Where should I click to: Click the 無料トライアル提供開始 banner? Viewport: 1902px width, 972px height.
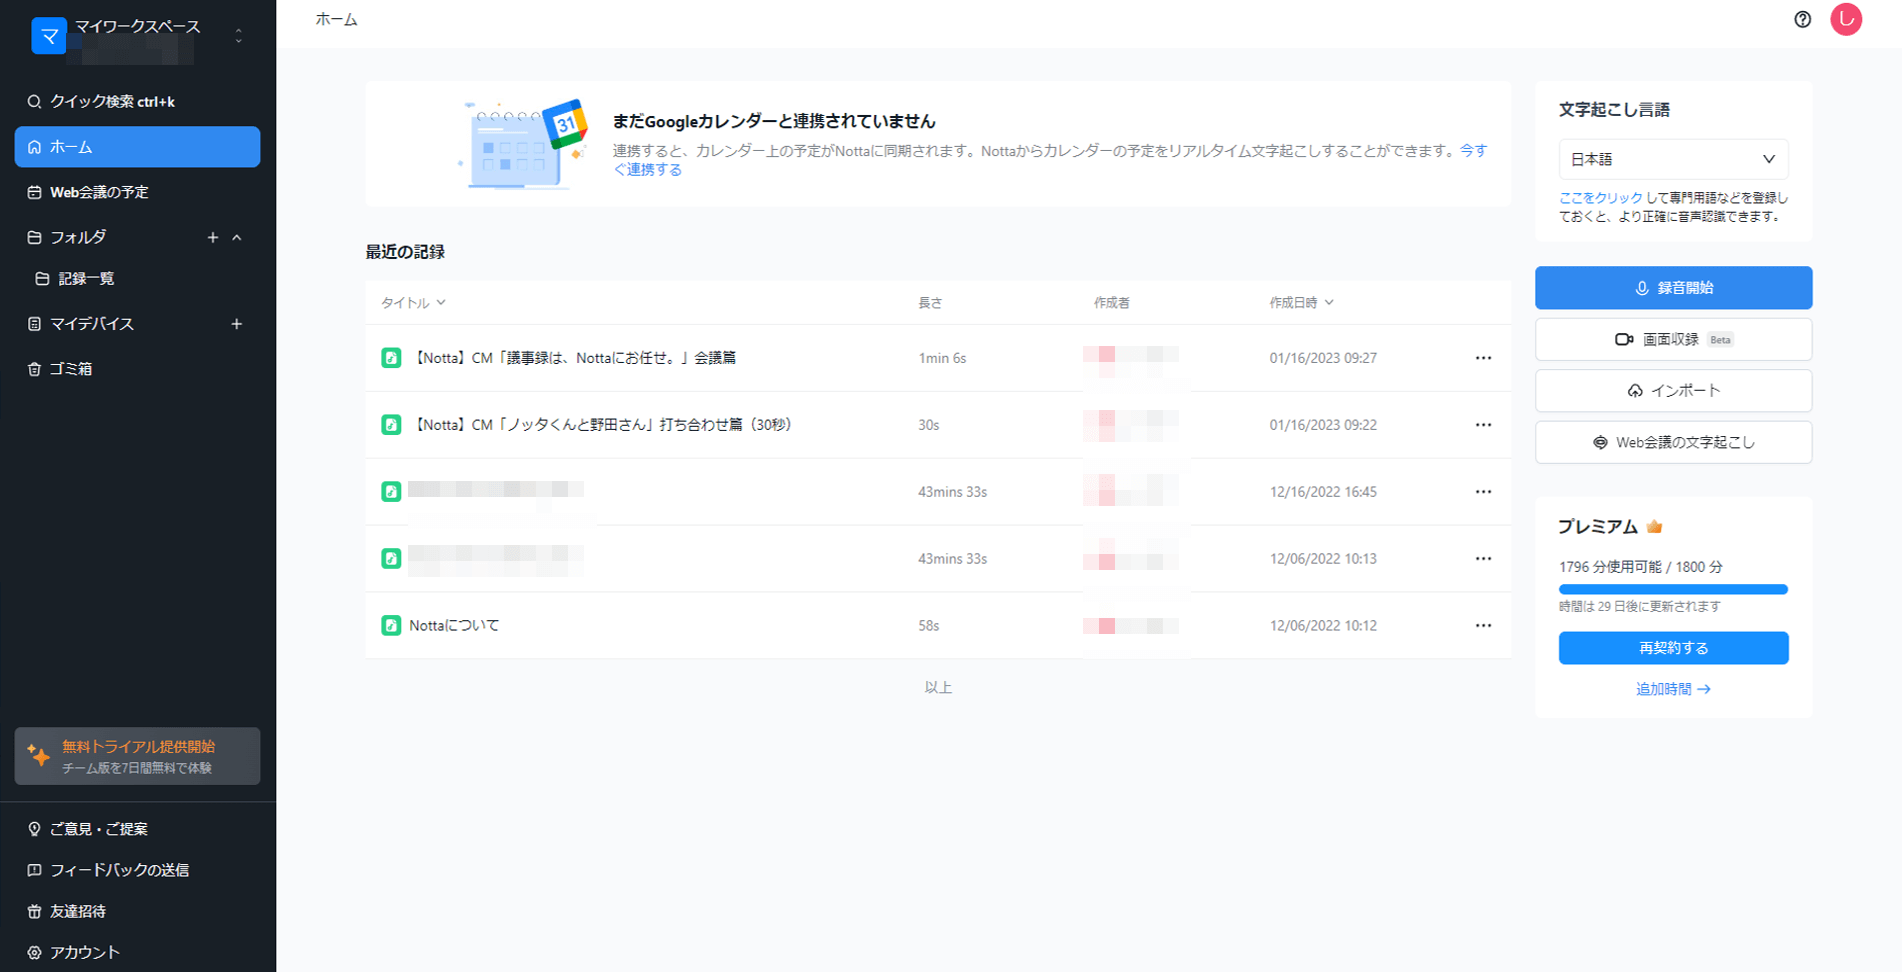[x=137, y=756]
